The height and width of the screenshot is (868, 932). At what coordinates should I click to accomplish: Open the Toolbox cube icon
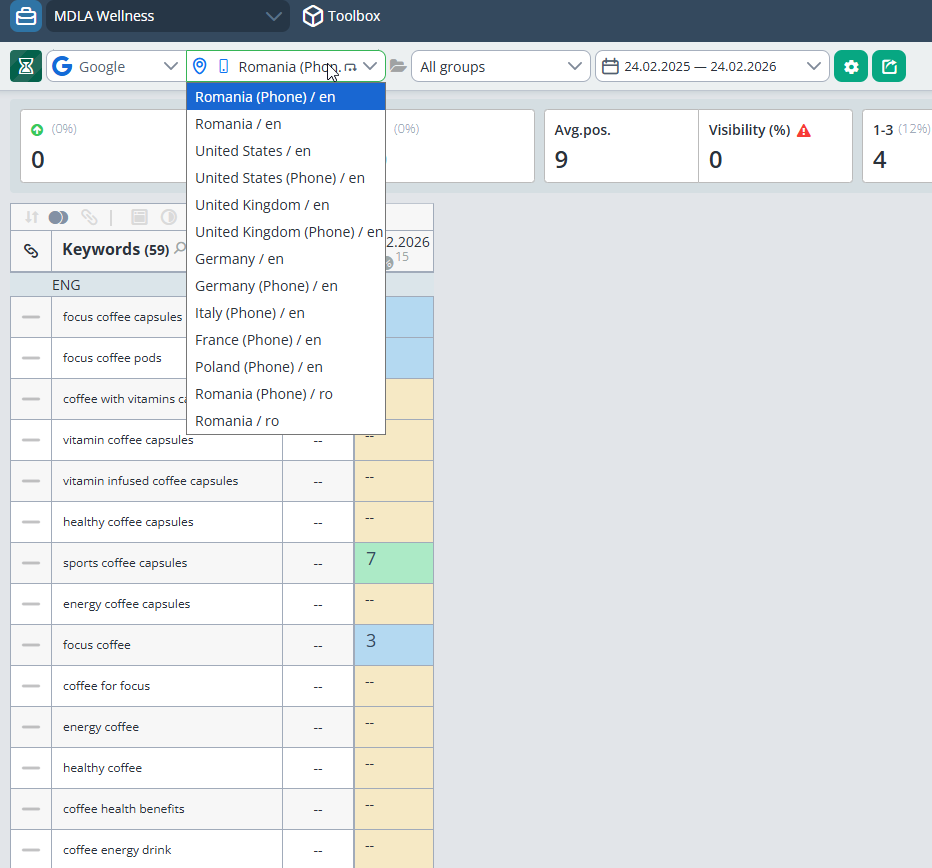click(x=313, y=16)
